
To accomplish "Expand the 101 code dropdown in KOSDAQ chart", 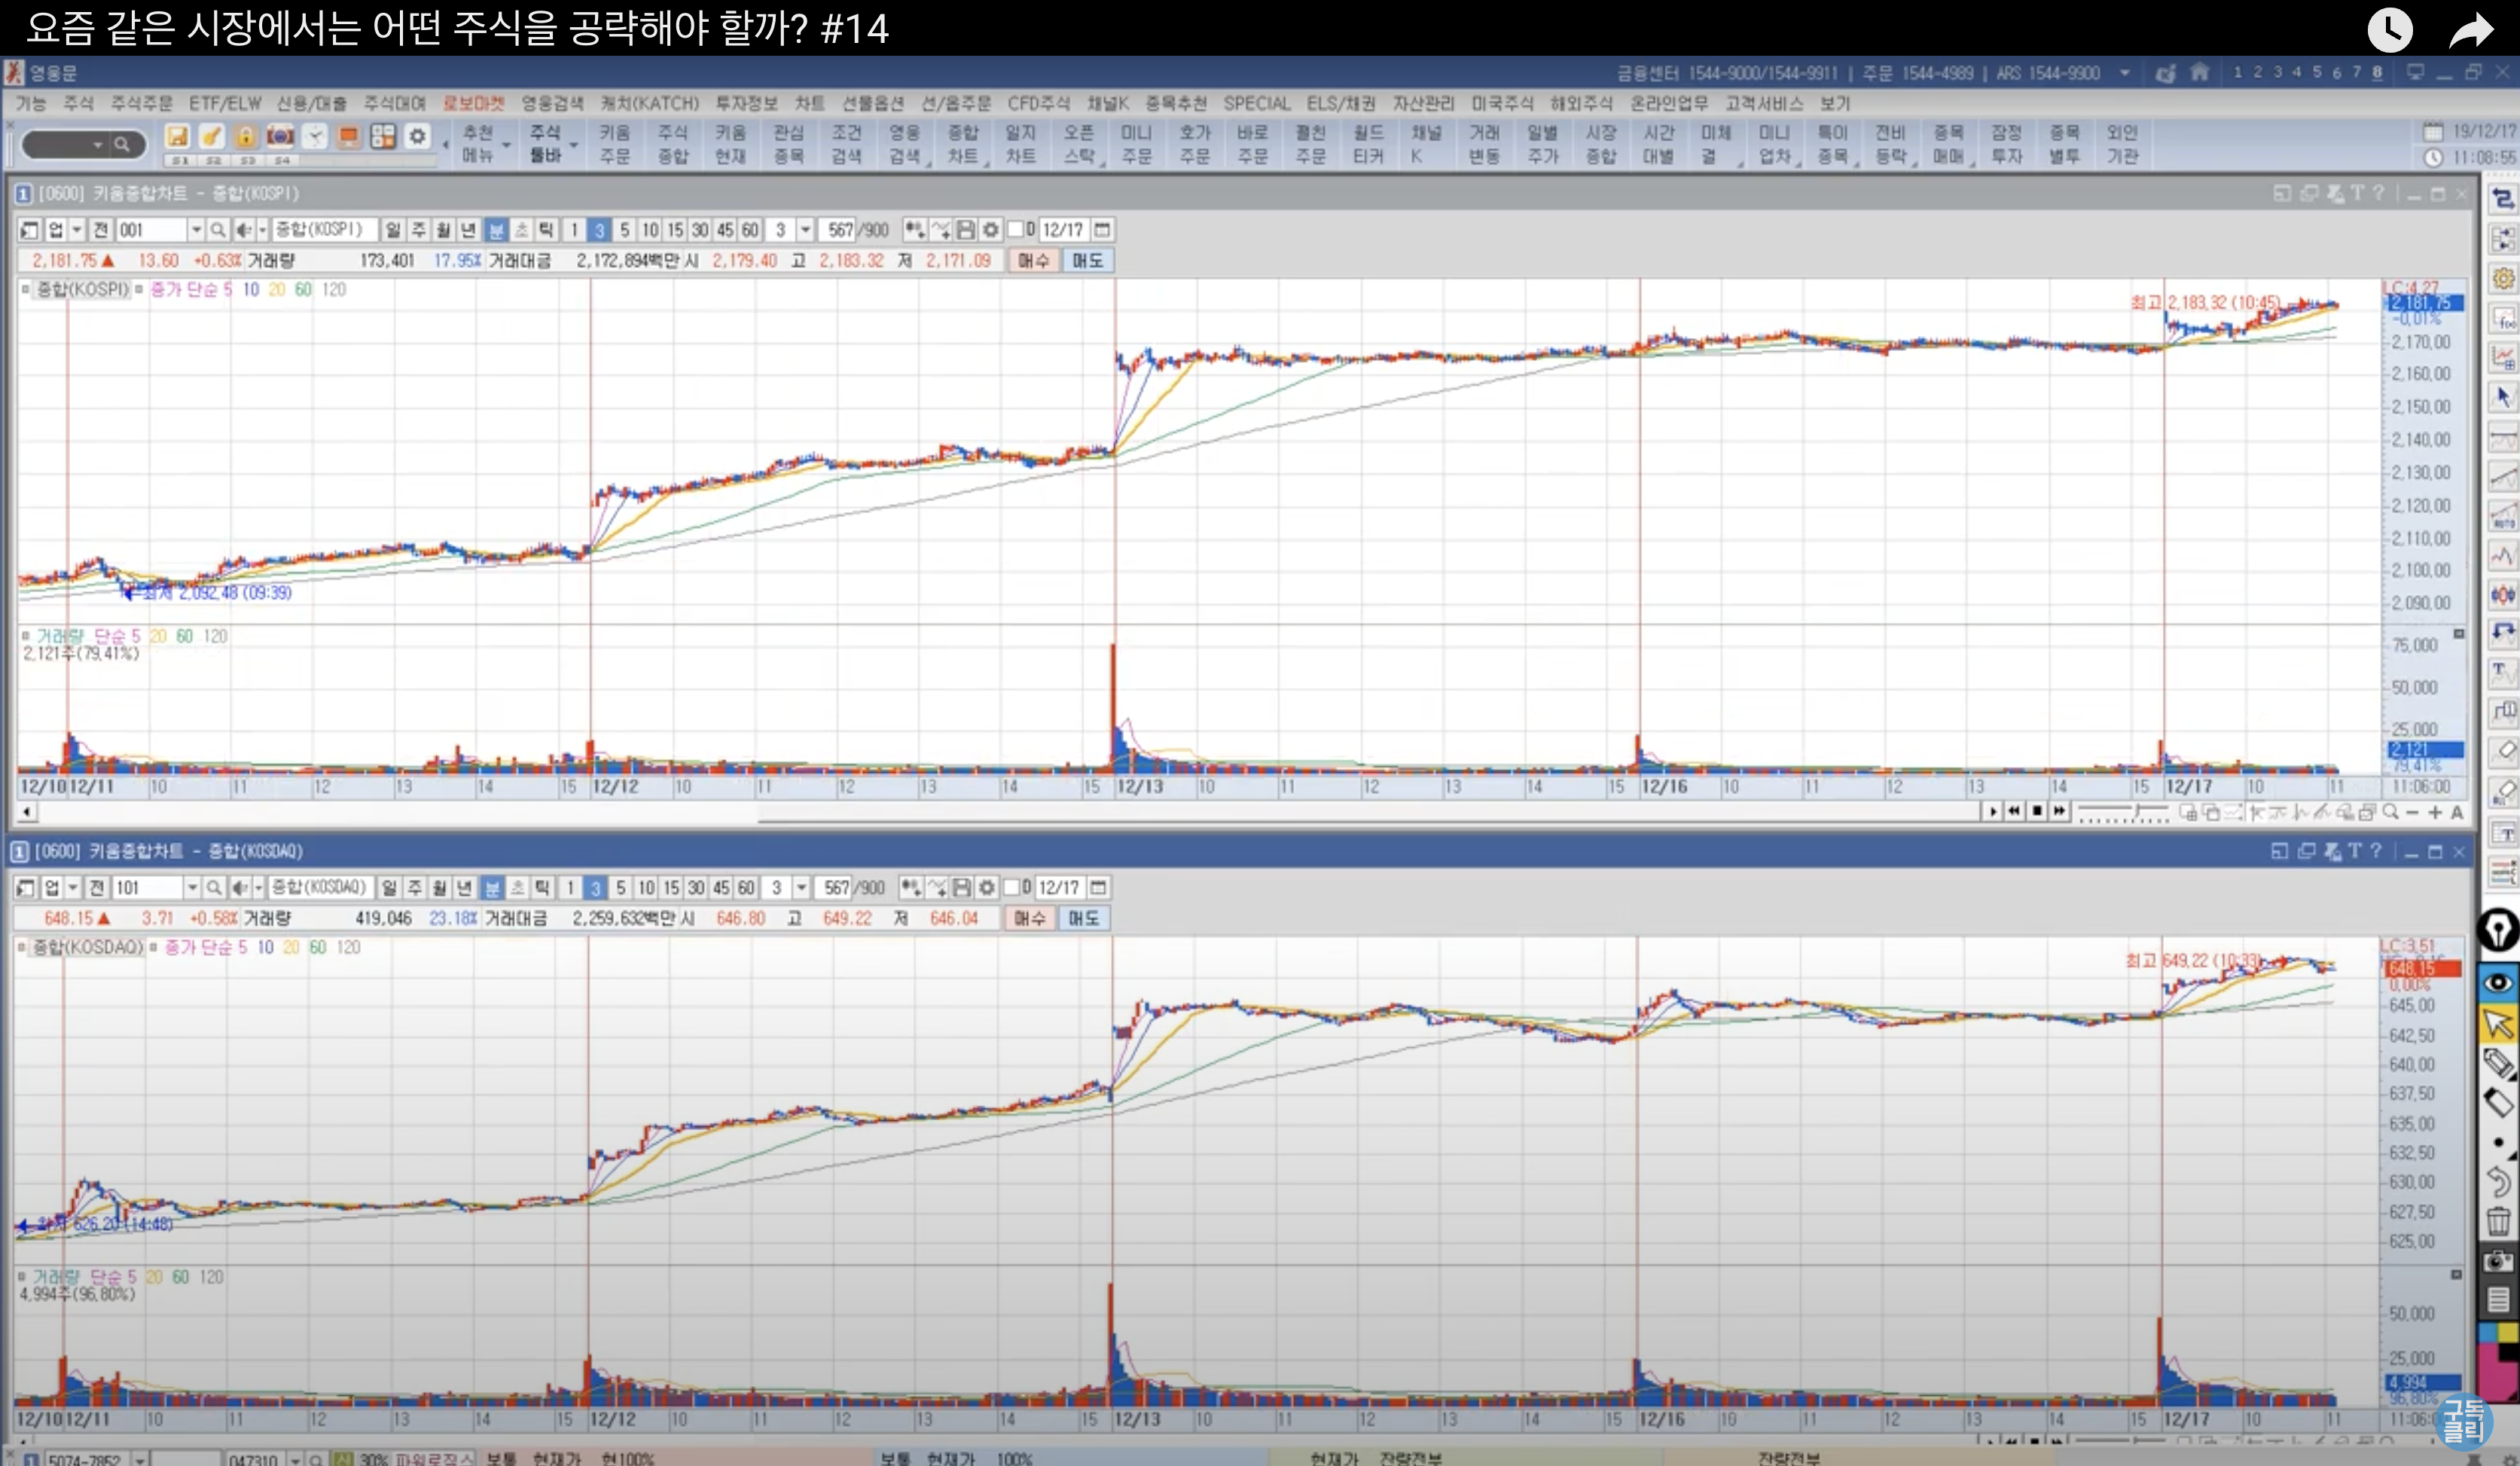I will click(192, 888).
